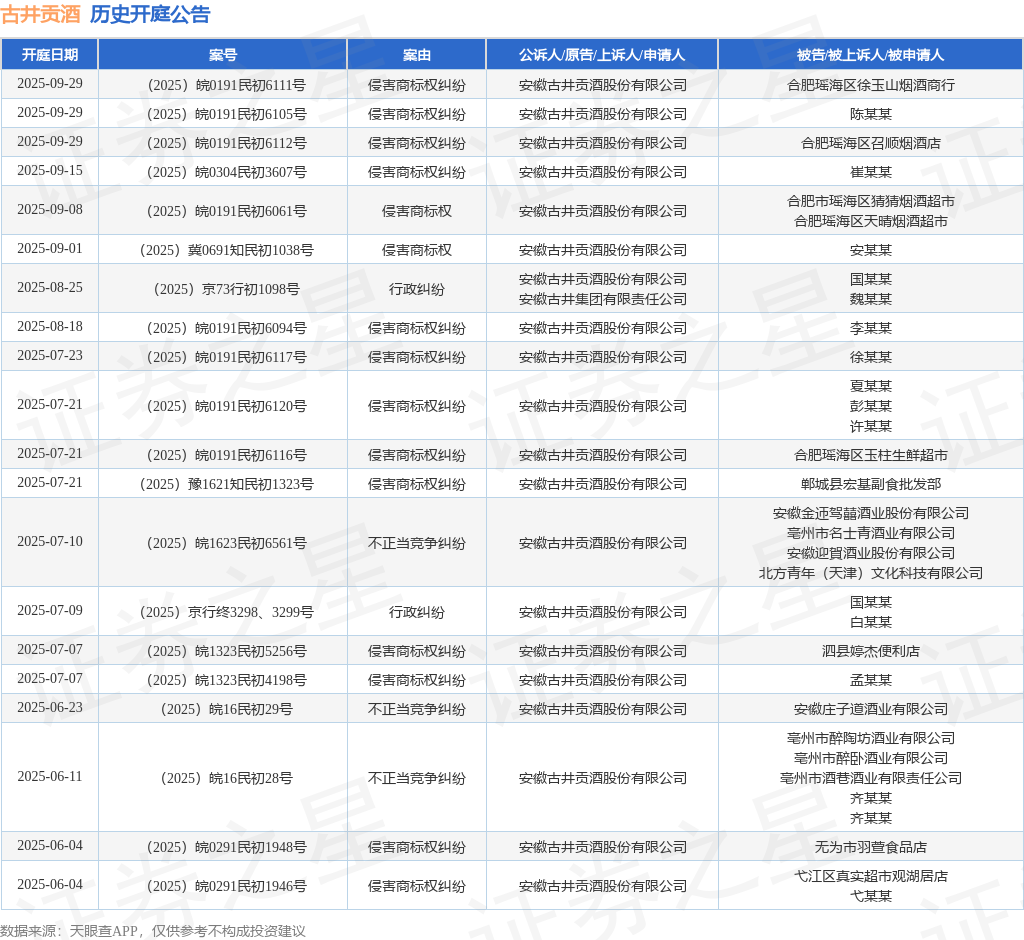
Task: Click case number (2025)皖0304民初3607号
Action: pyautogui.click(x=227, y=172)
